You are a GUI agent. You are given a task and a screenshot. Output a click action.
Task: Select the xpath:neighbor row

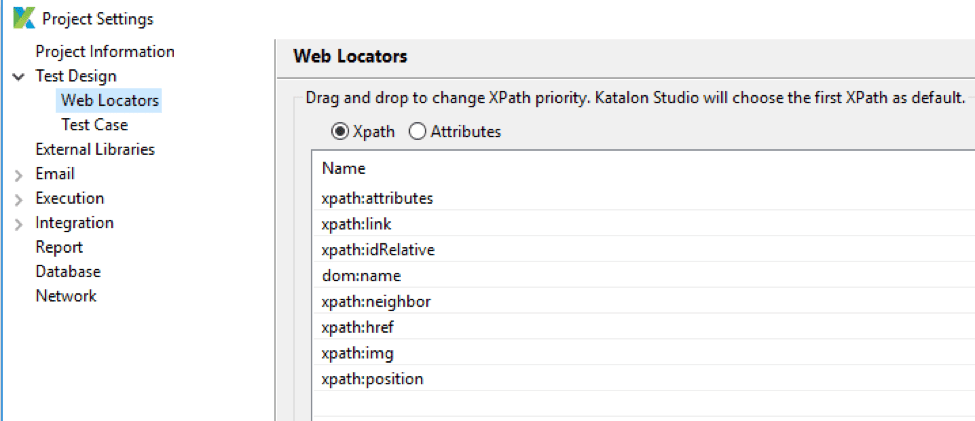[644, 302]
